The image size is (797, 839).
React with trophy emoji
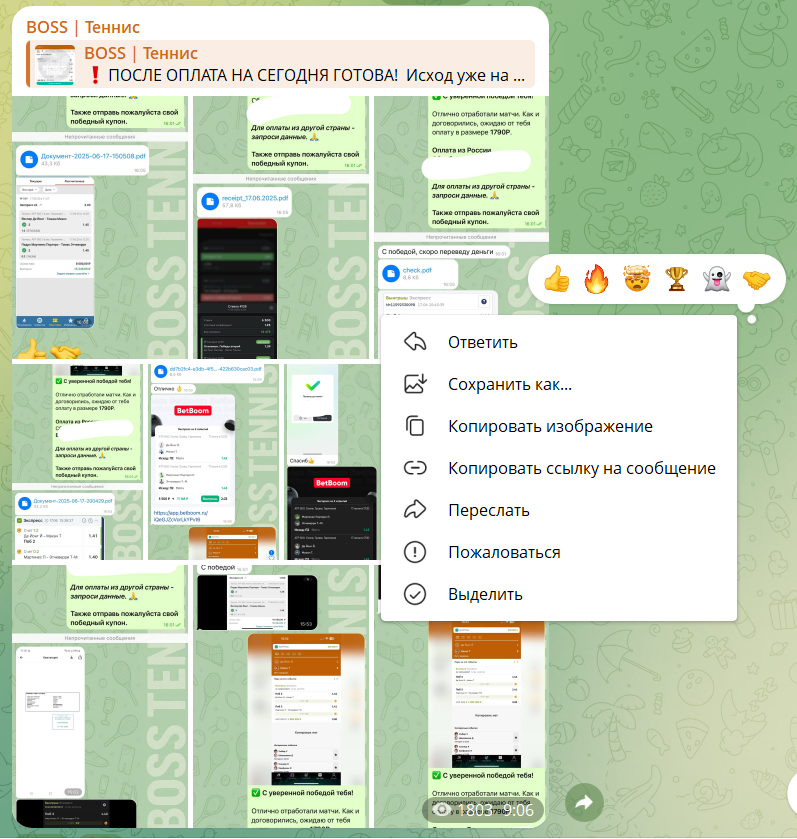(x=677, y=280)
